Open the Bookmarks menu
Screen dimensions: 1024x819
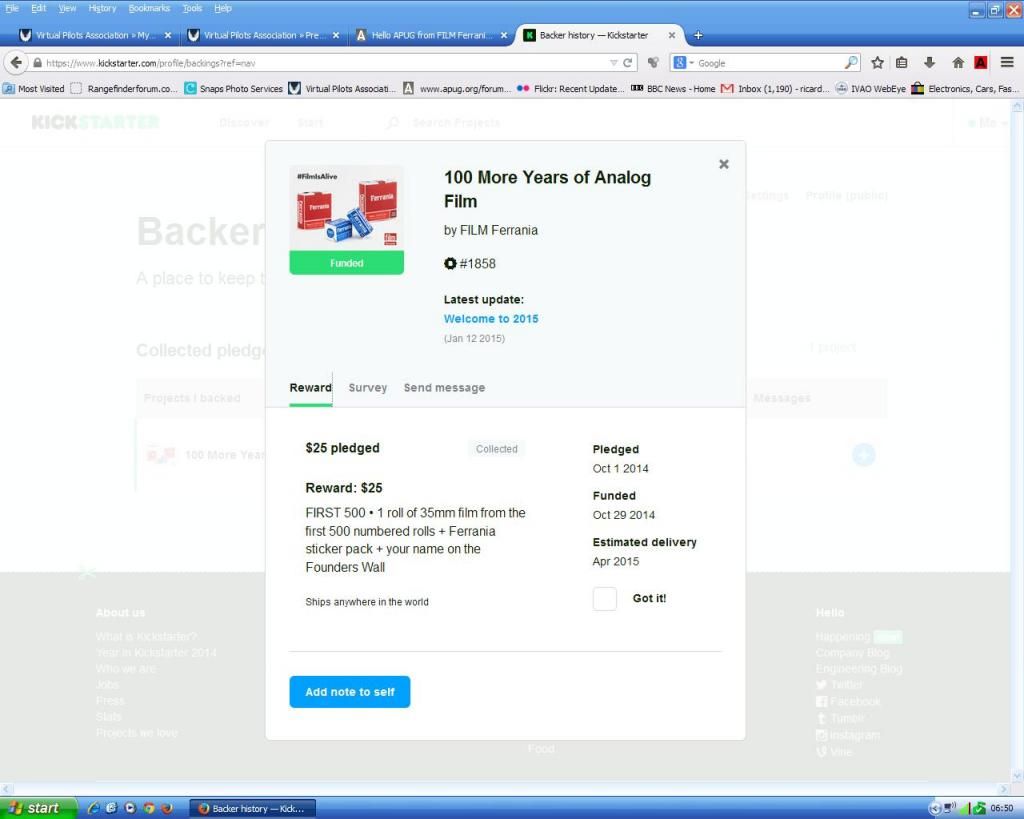tap(149, 8)
